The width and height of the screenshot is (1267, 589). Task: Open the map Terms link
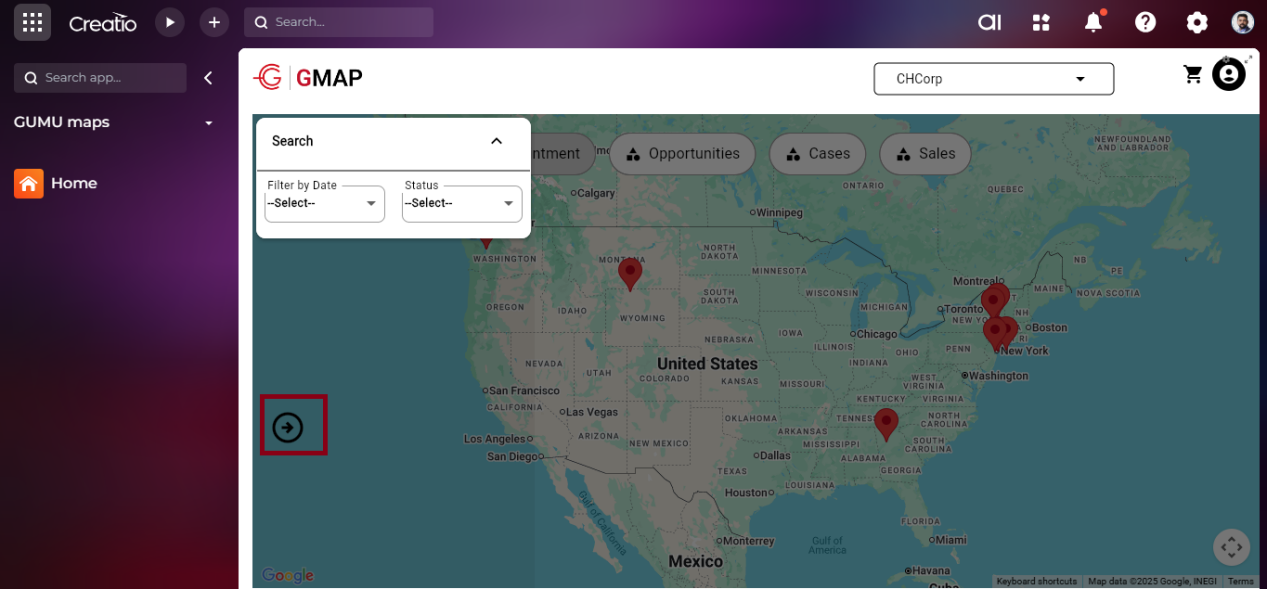click(1241, 582)
